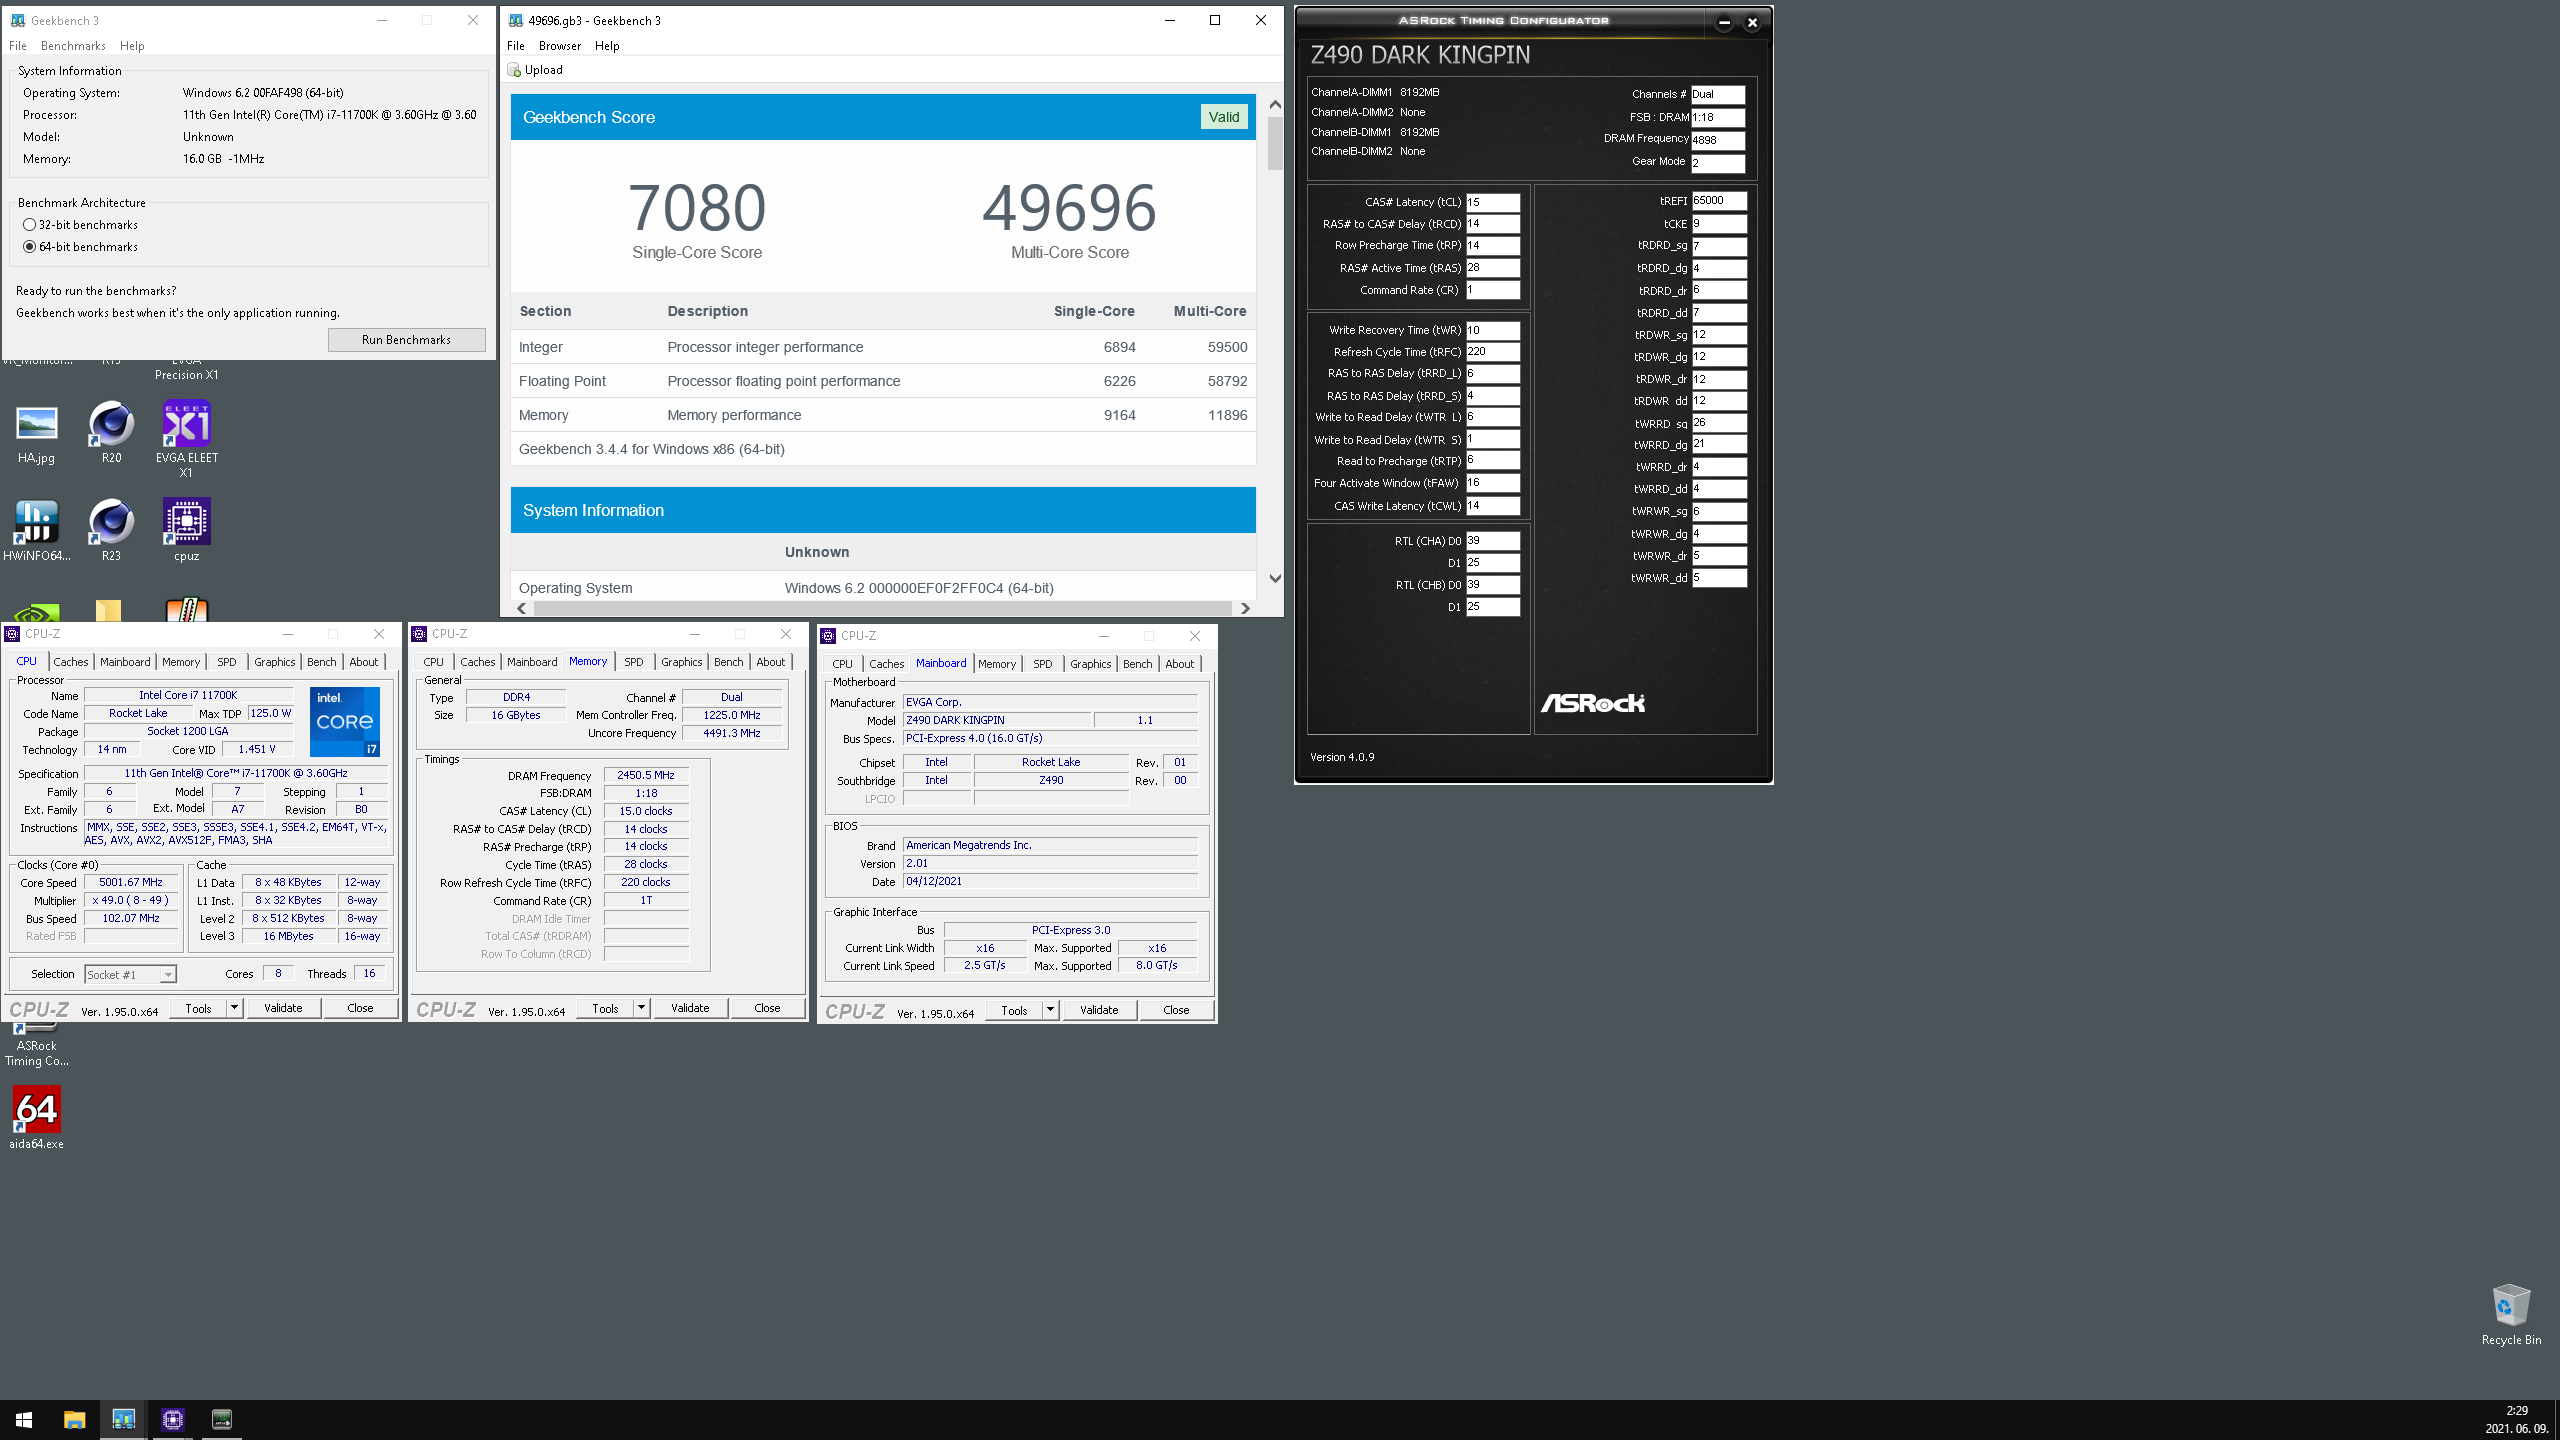Expand Tools dropdown arrow in CPU-Z Mainboard window
2560x1440 pixels.
[1050, 1010]
